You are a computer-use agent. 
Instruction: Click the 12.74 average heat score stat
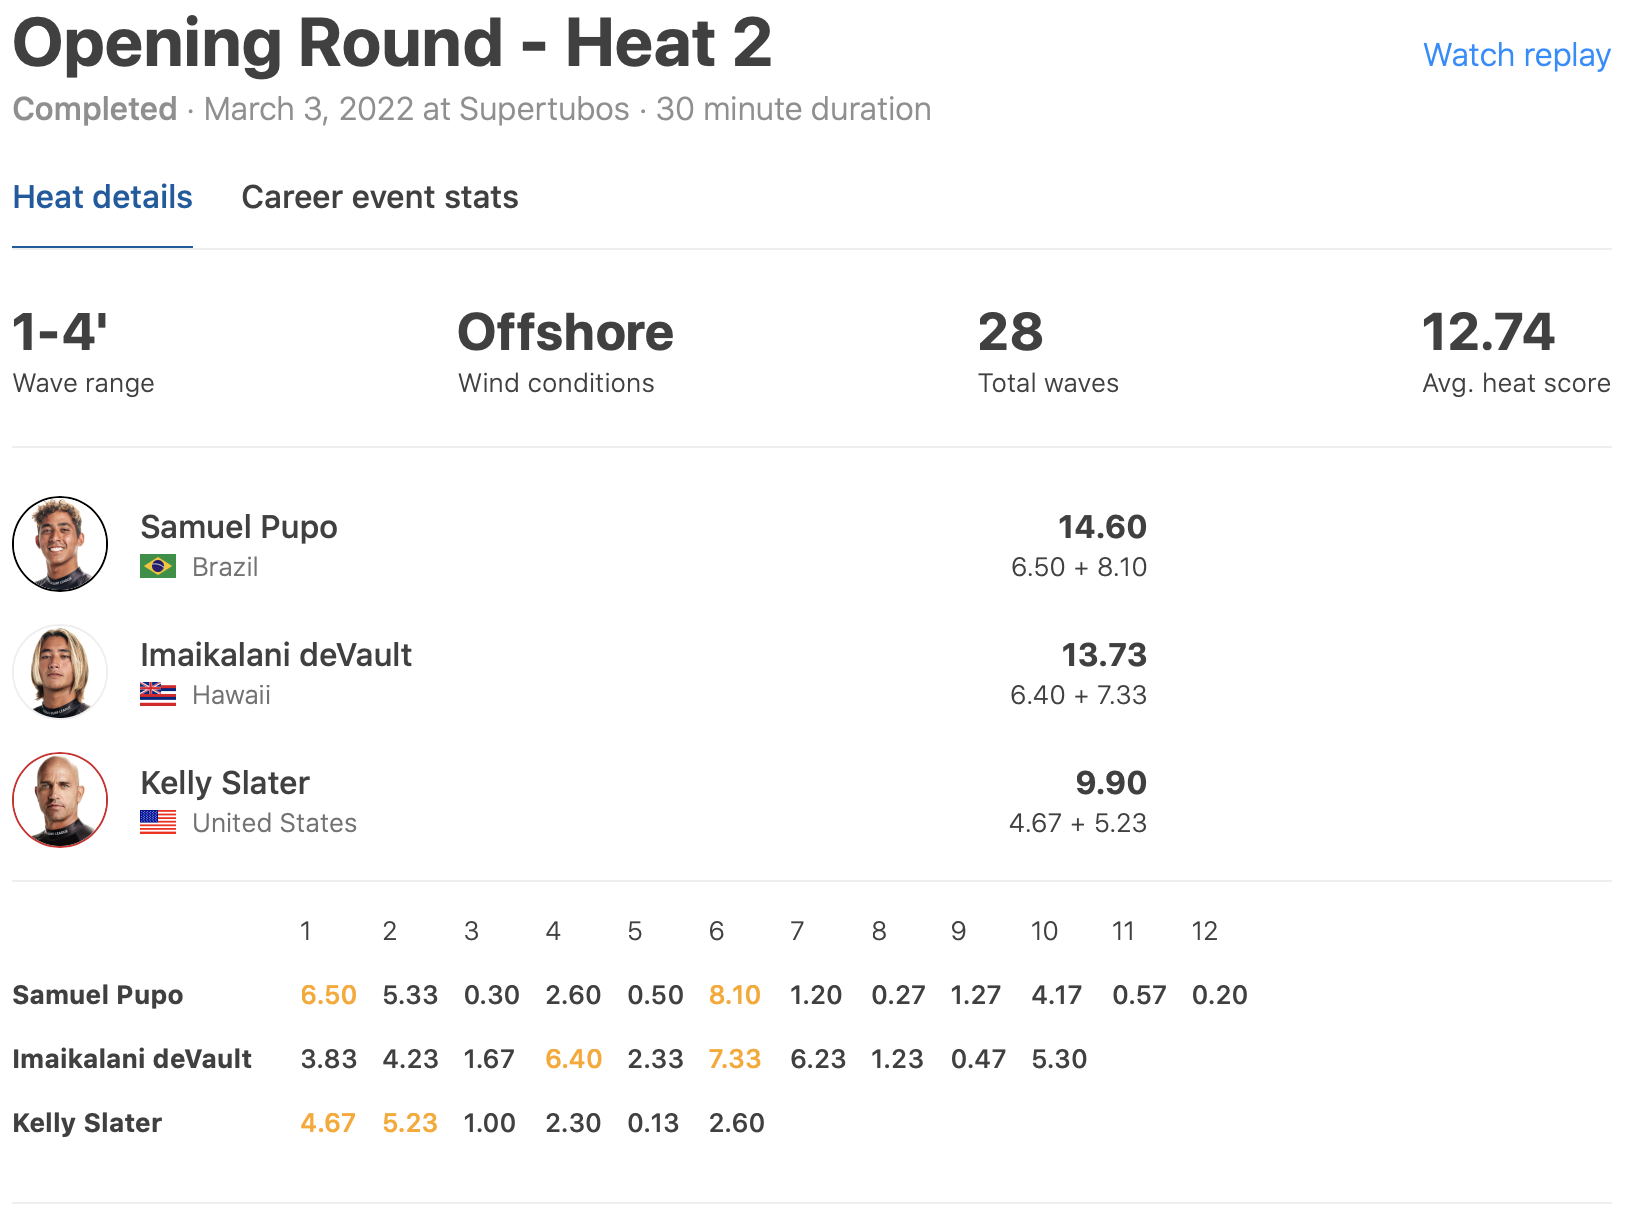click(1488, 333)
